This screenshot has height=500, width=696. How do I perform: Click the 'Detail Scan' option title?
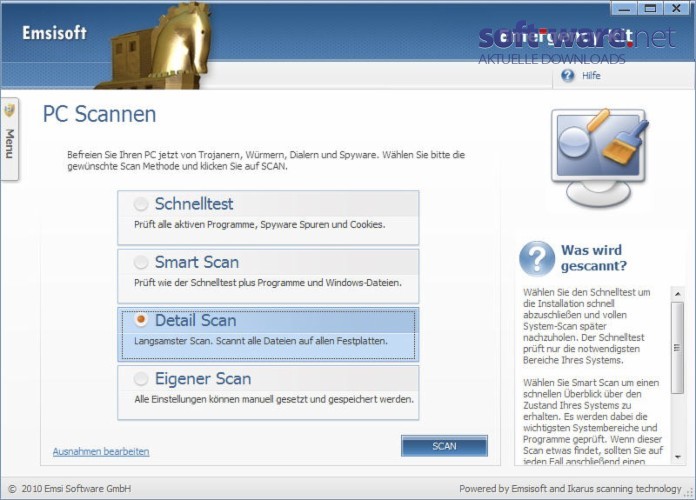pos(195,320)
